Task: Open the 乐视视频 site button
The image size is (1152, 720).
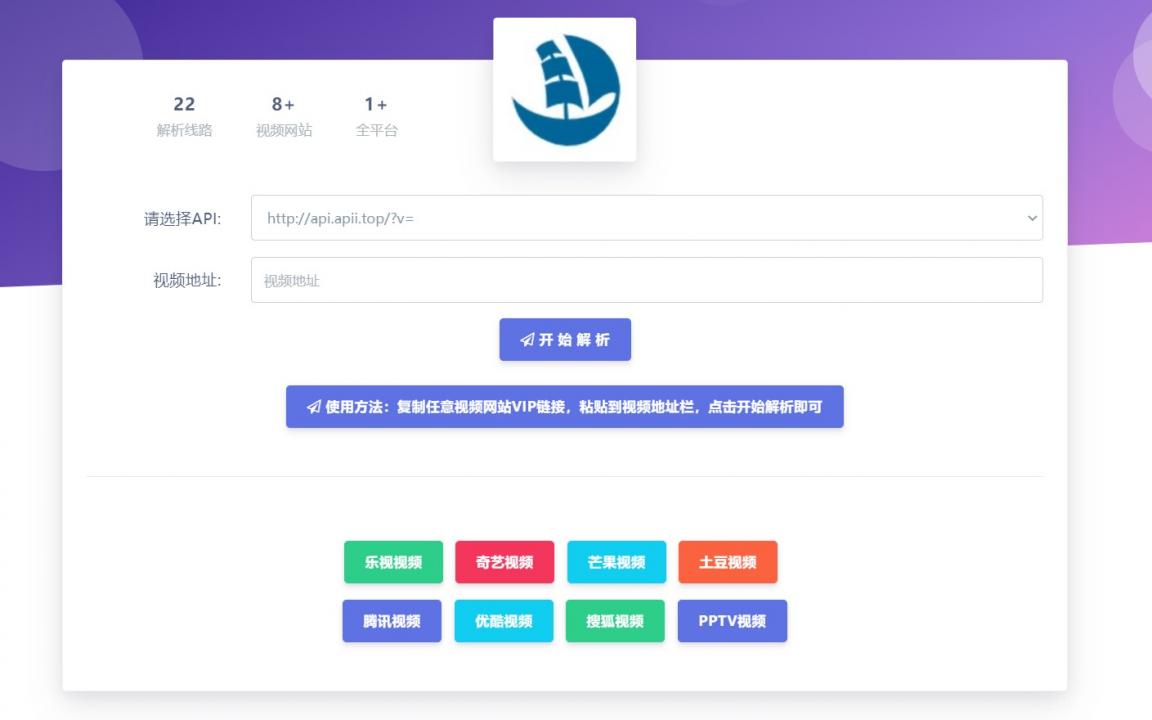Action: coord(393,562)
